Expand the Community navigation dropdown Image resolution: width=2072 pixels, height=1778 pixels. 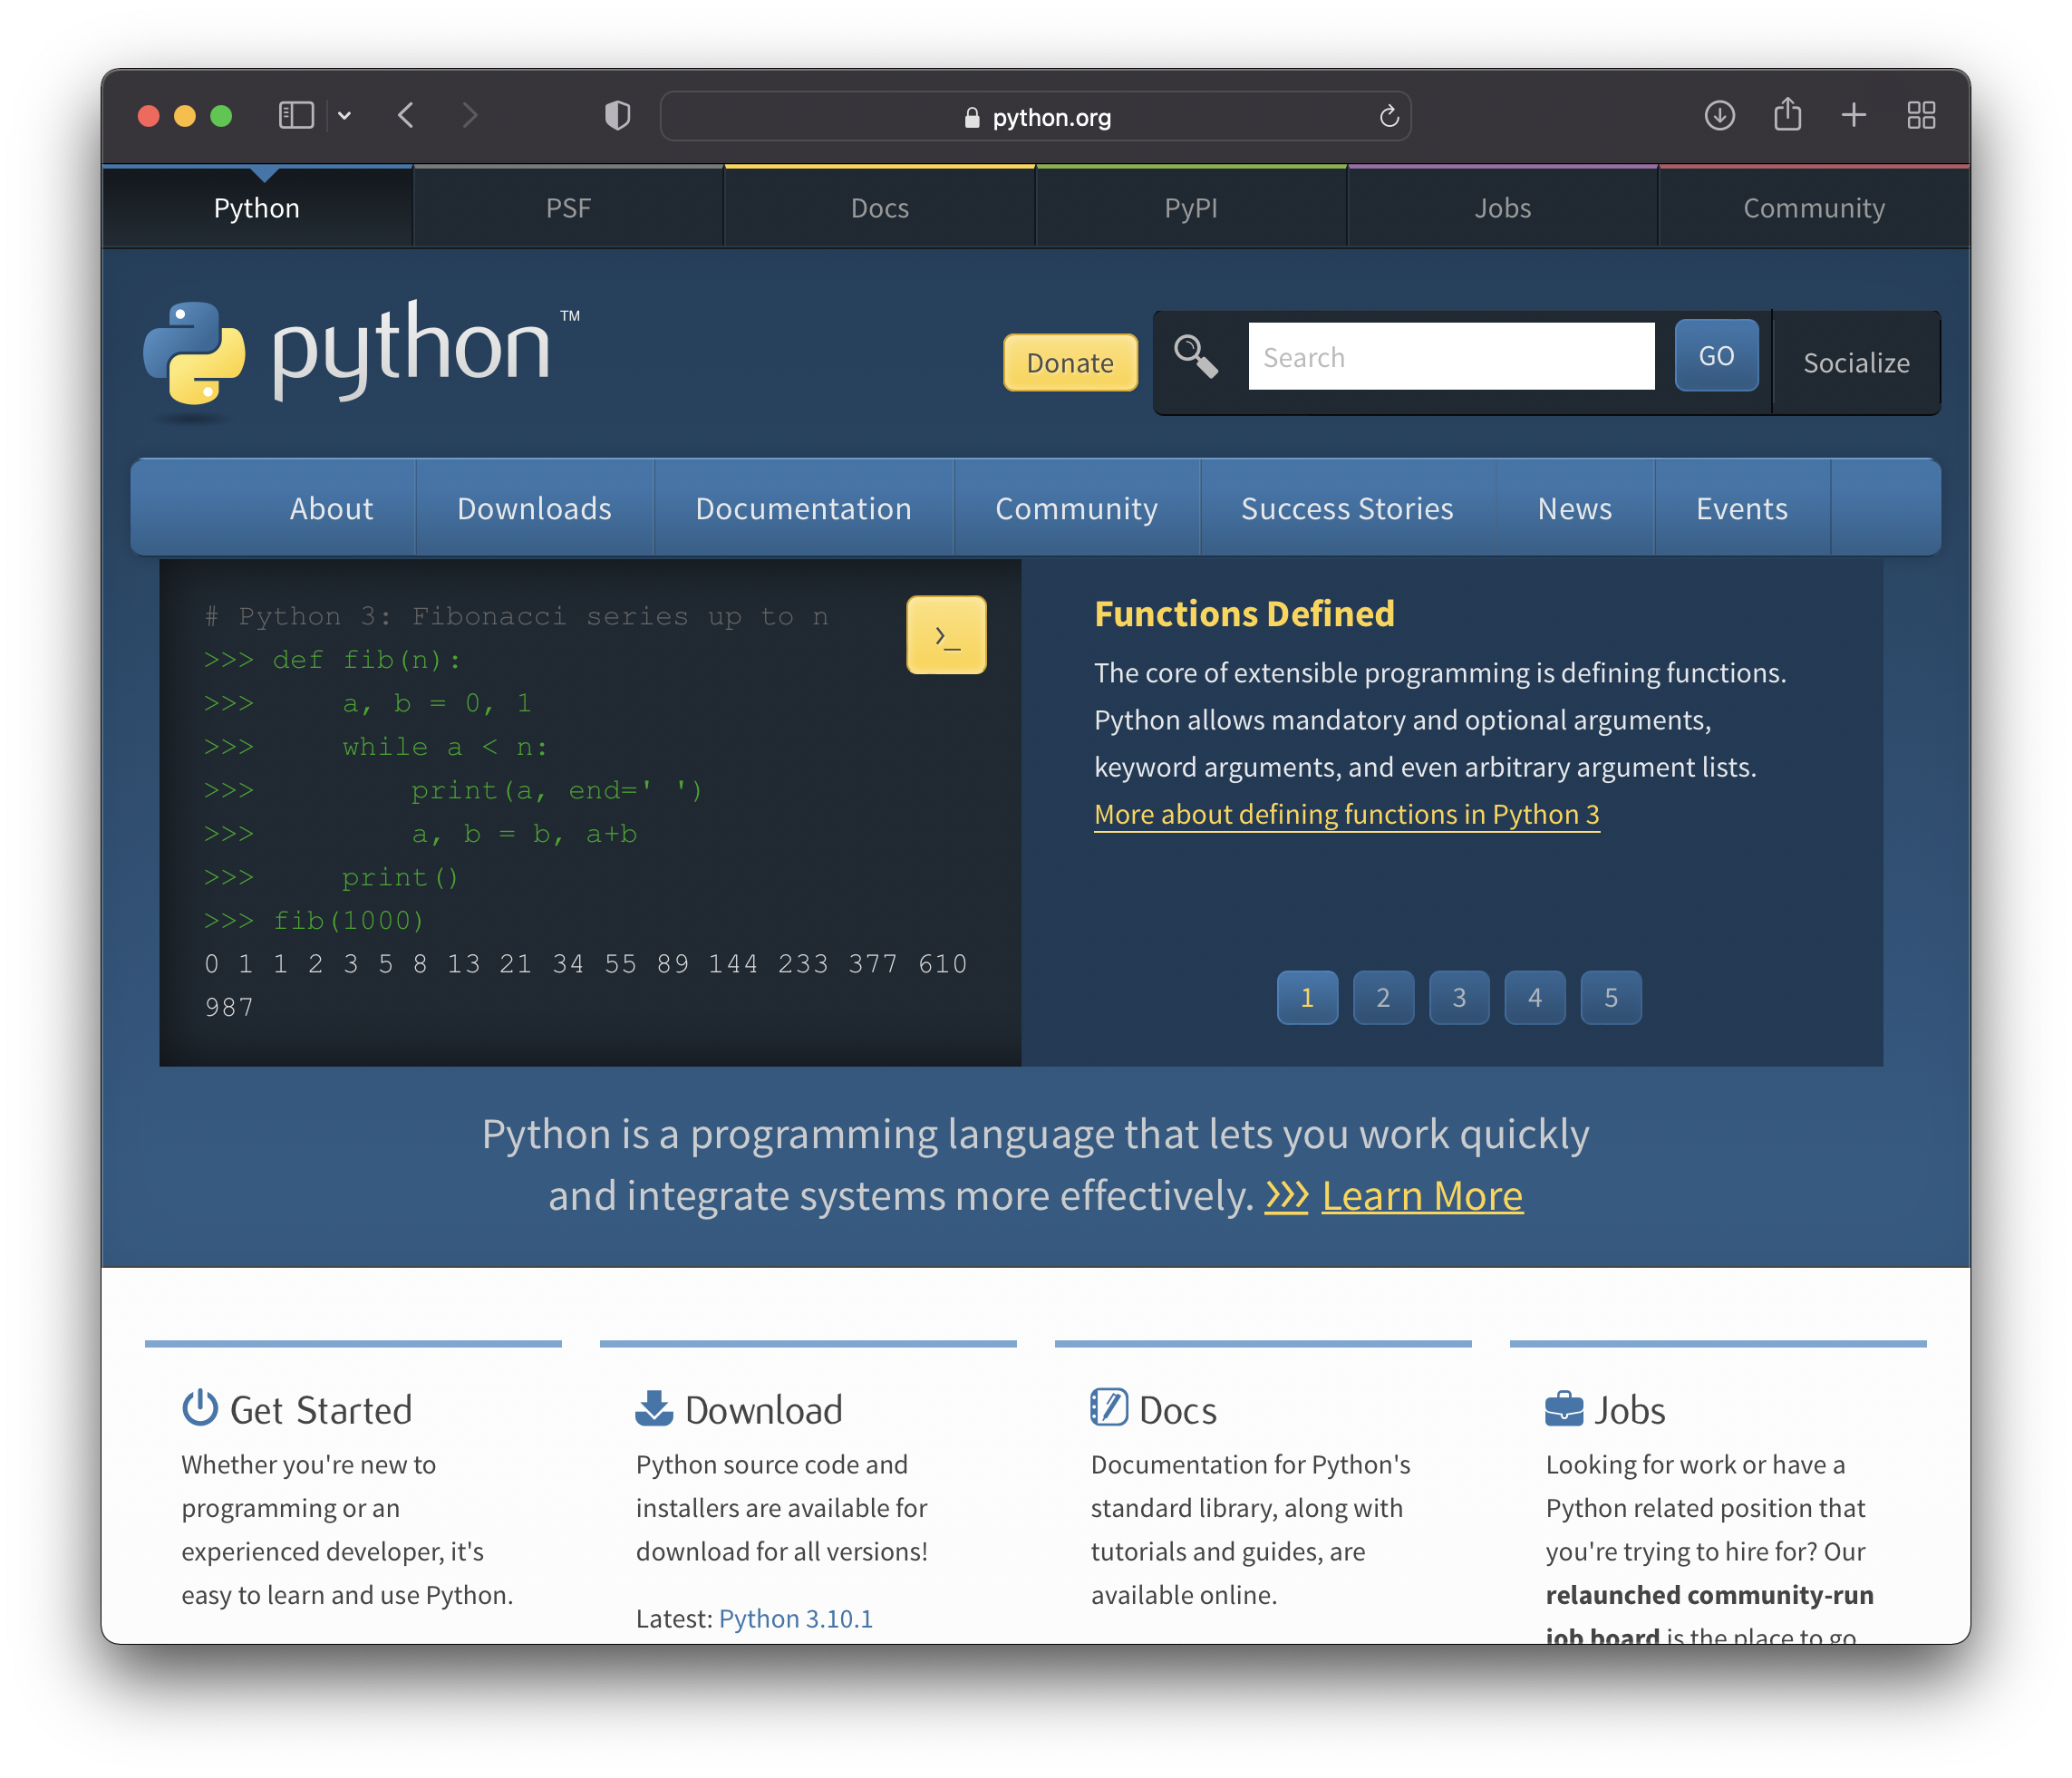click(1075, 507)
